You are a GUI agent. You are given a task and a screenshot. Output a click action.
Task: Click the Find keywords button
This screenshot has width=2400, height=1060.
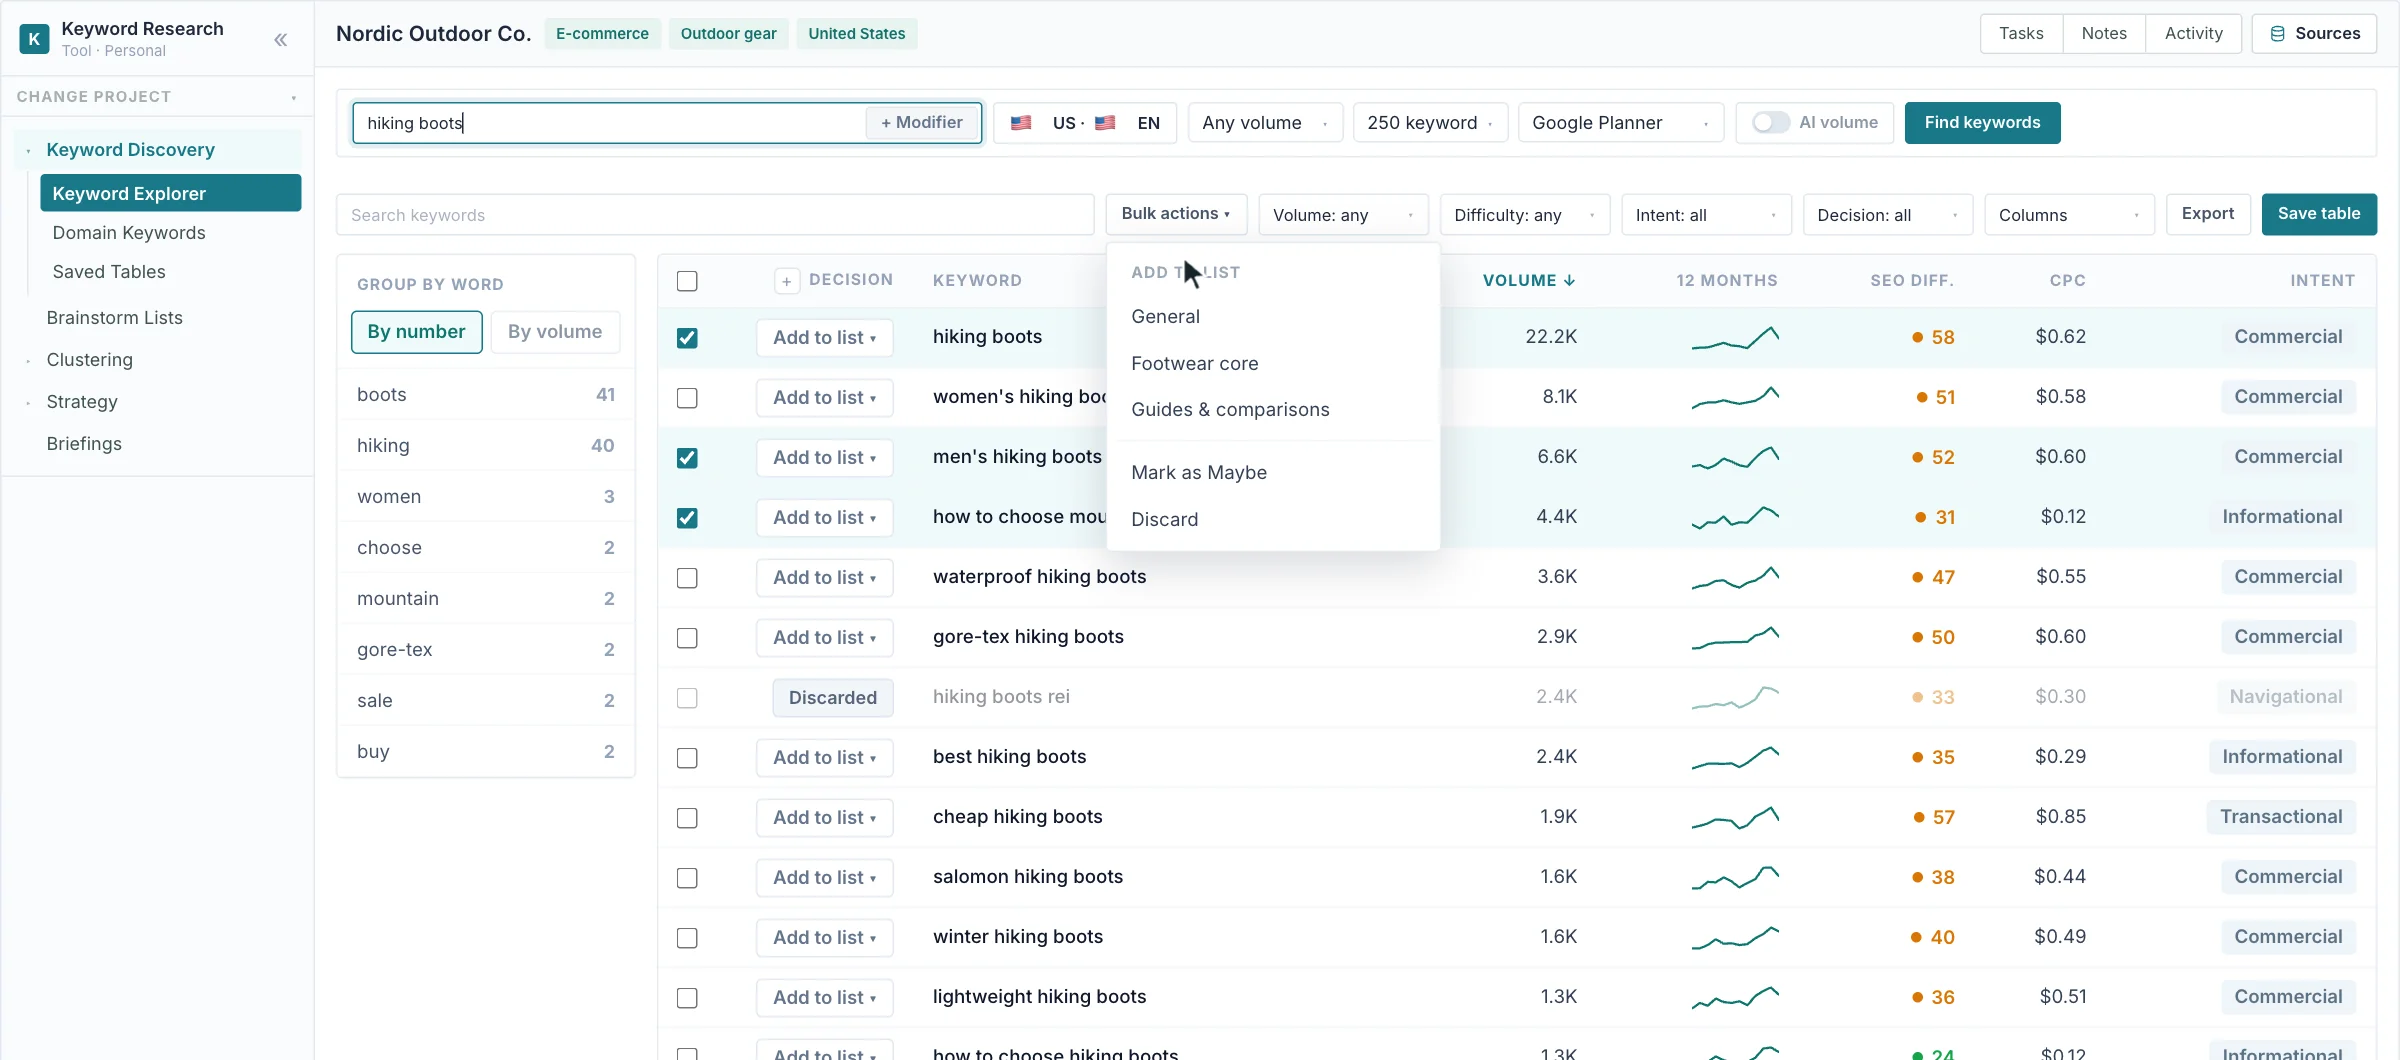1982,122
